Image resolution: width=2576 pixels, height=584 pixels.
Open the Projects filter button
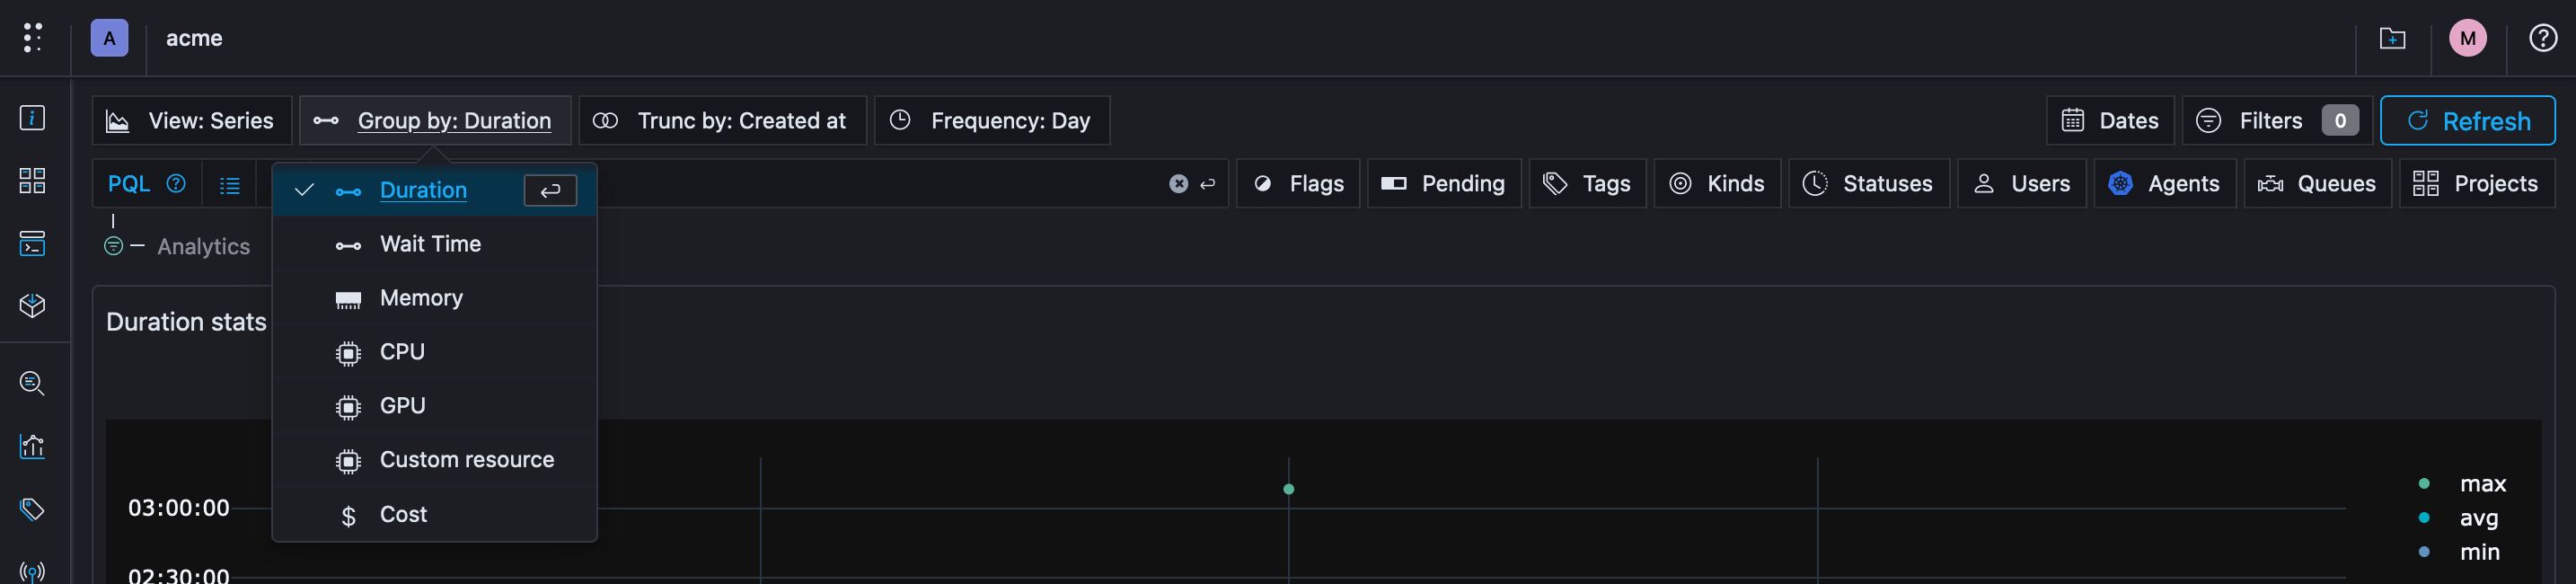click(2476, 183)
